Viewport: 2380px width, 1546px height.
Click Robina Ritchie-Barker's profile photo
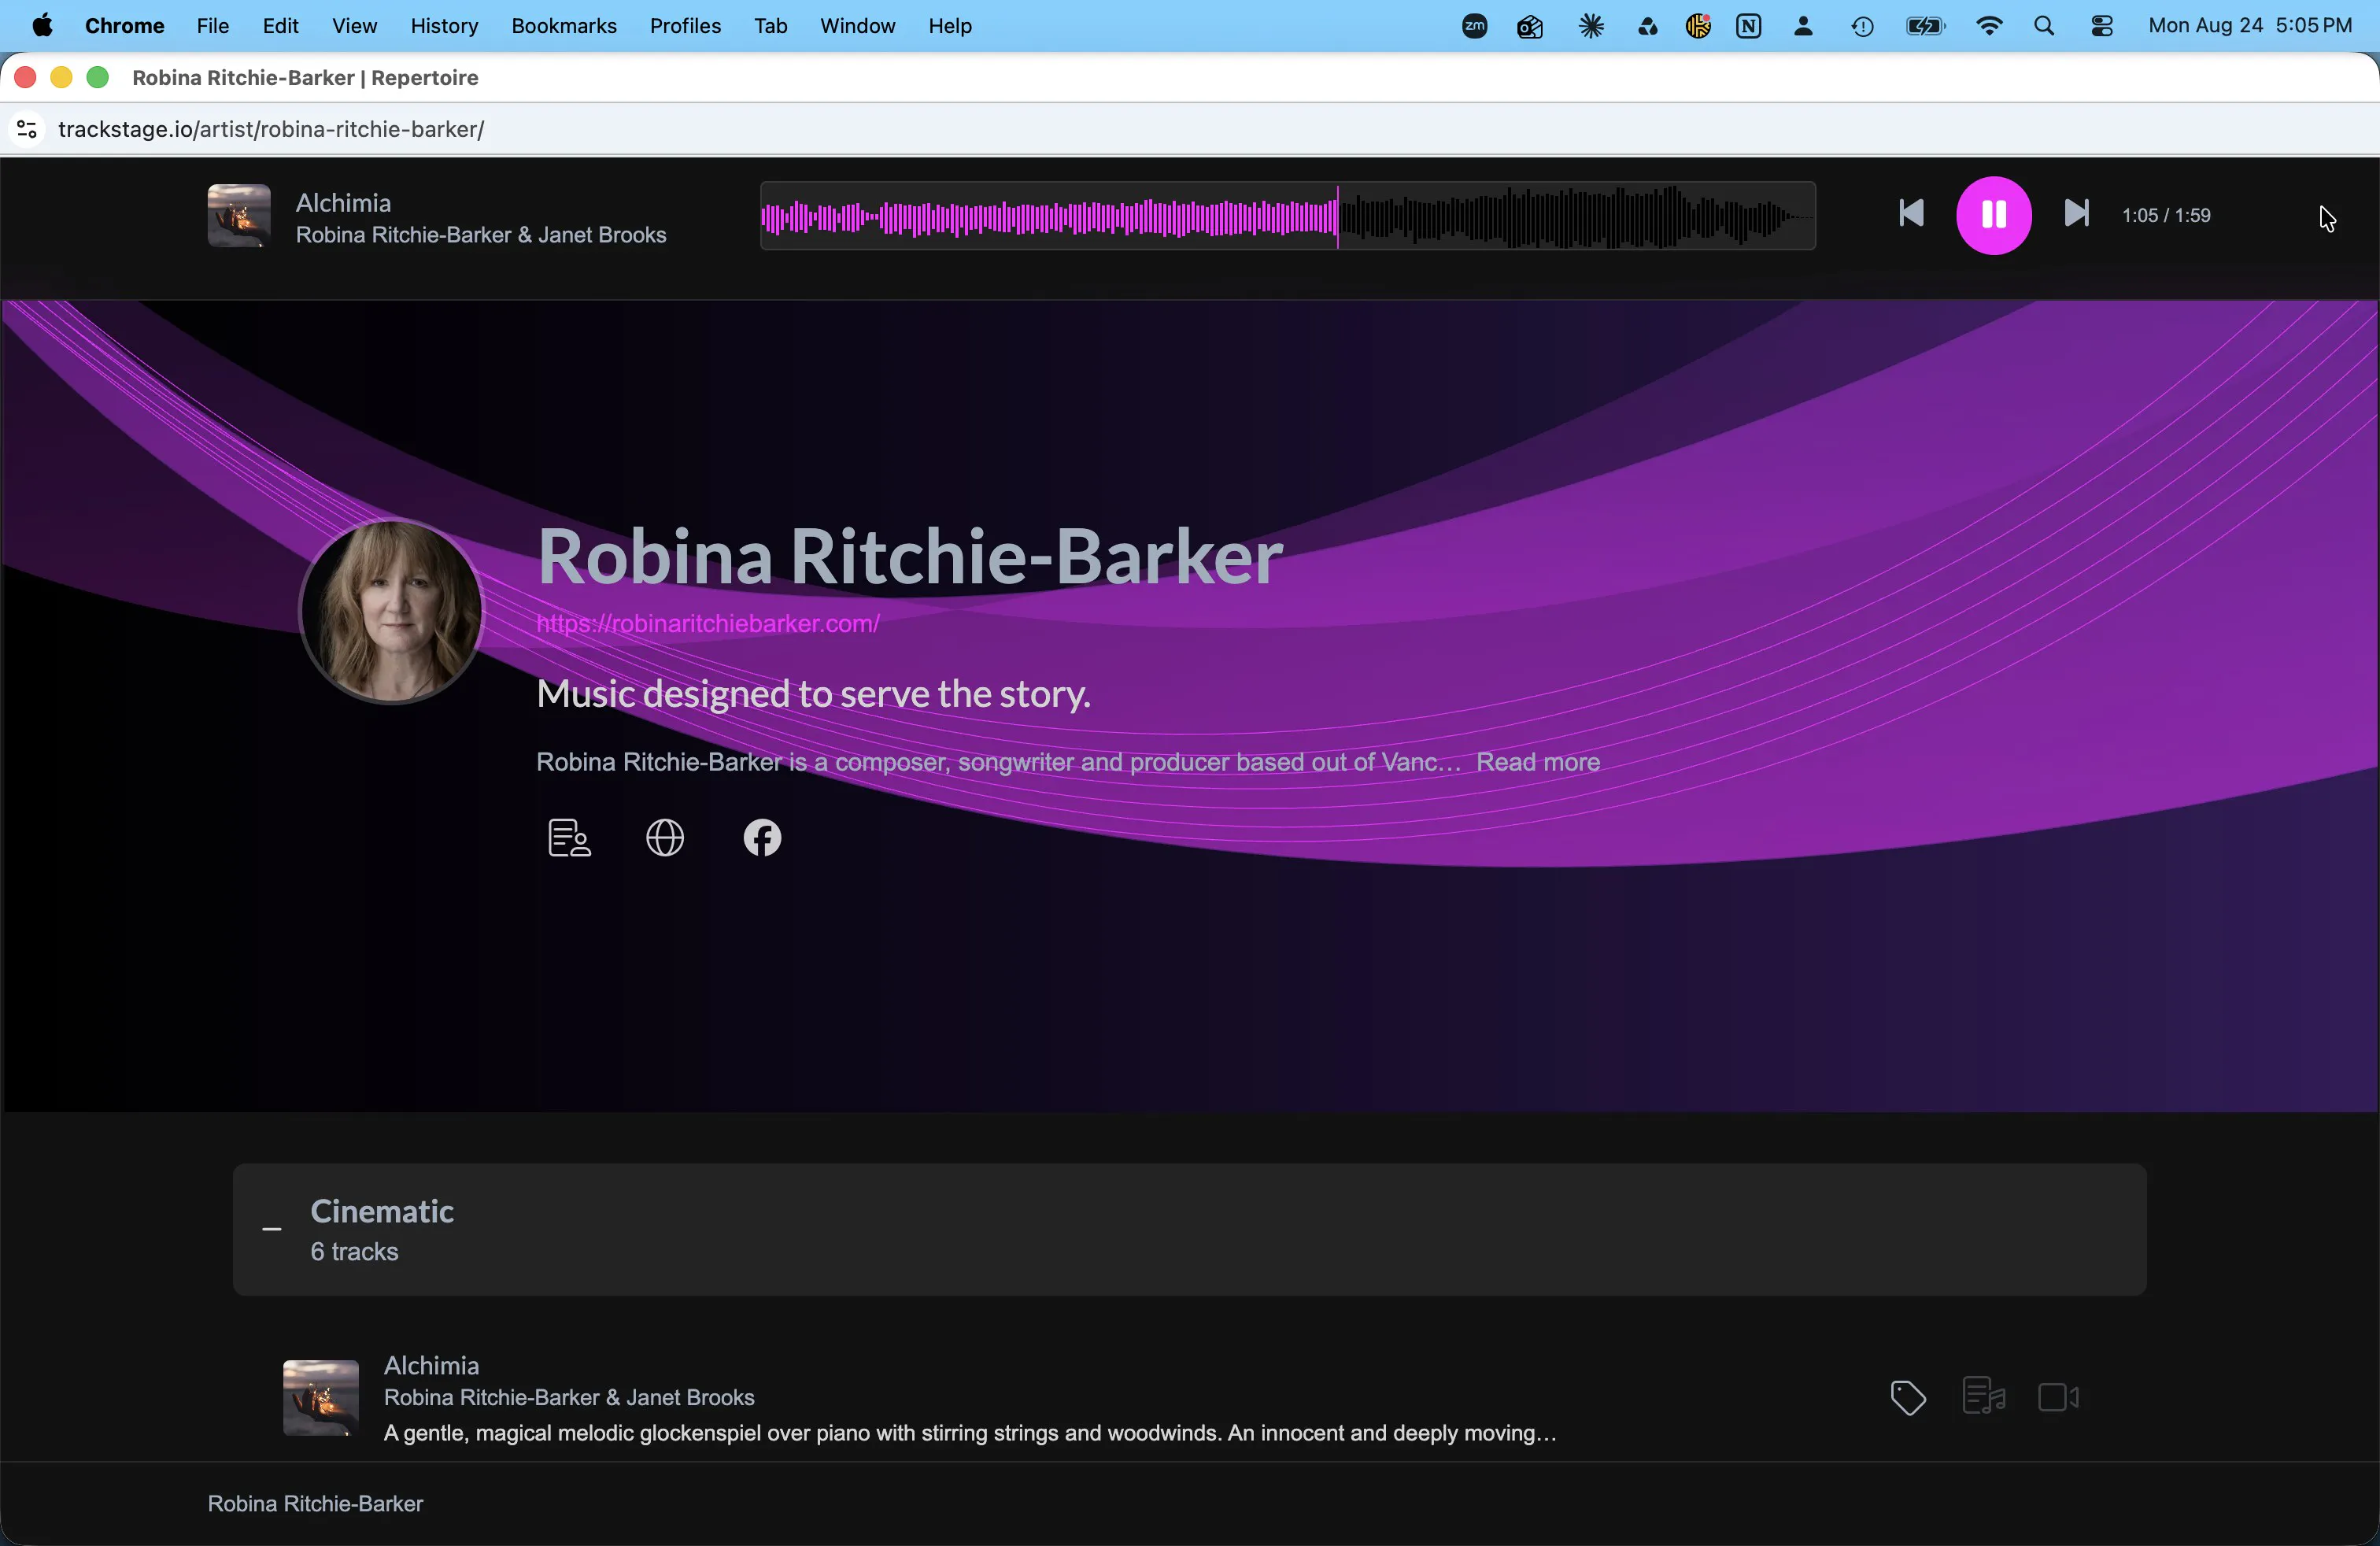[392, 611]
